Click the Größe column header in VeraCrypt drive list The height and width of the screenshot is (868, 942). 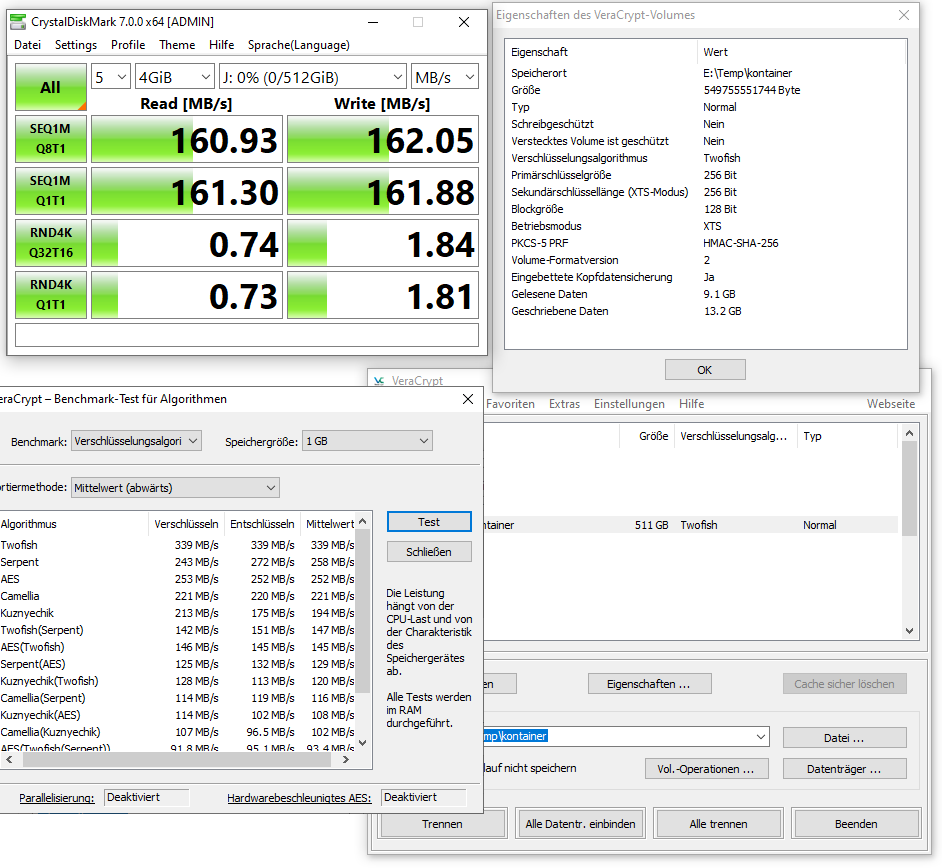pos(646,436)
